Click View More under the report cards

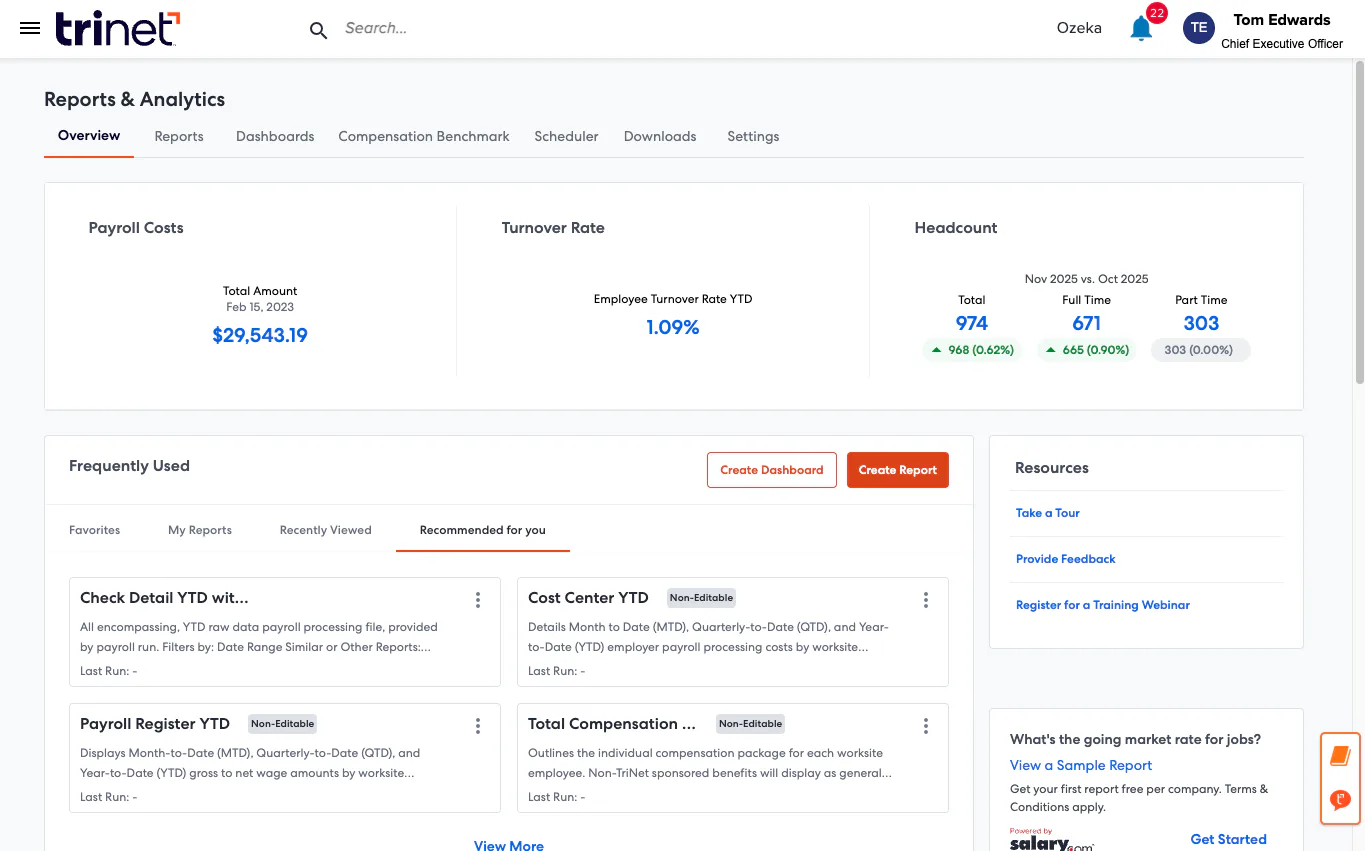[x=509, y=845]
